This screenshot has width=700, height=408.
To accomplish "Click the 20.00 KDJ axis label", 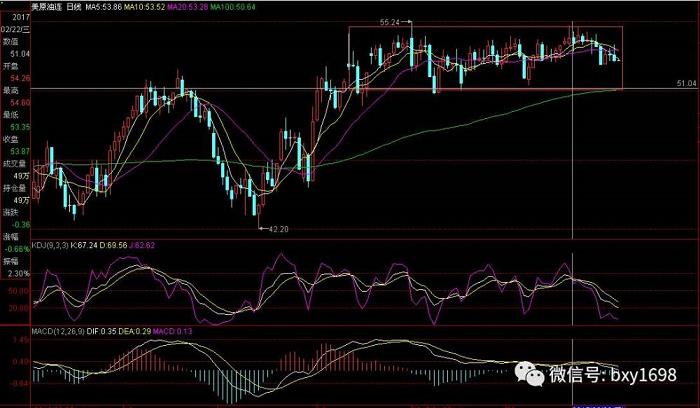I will (19, 308).
